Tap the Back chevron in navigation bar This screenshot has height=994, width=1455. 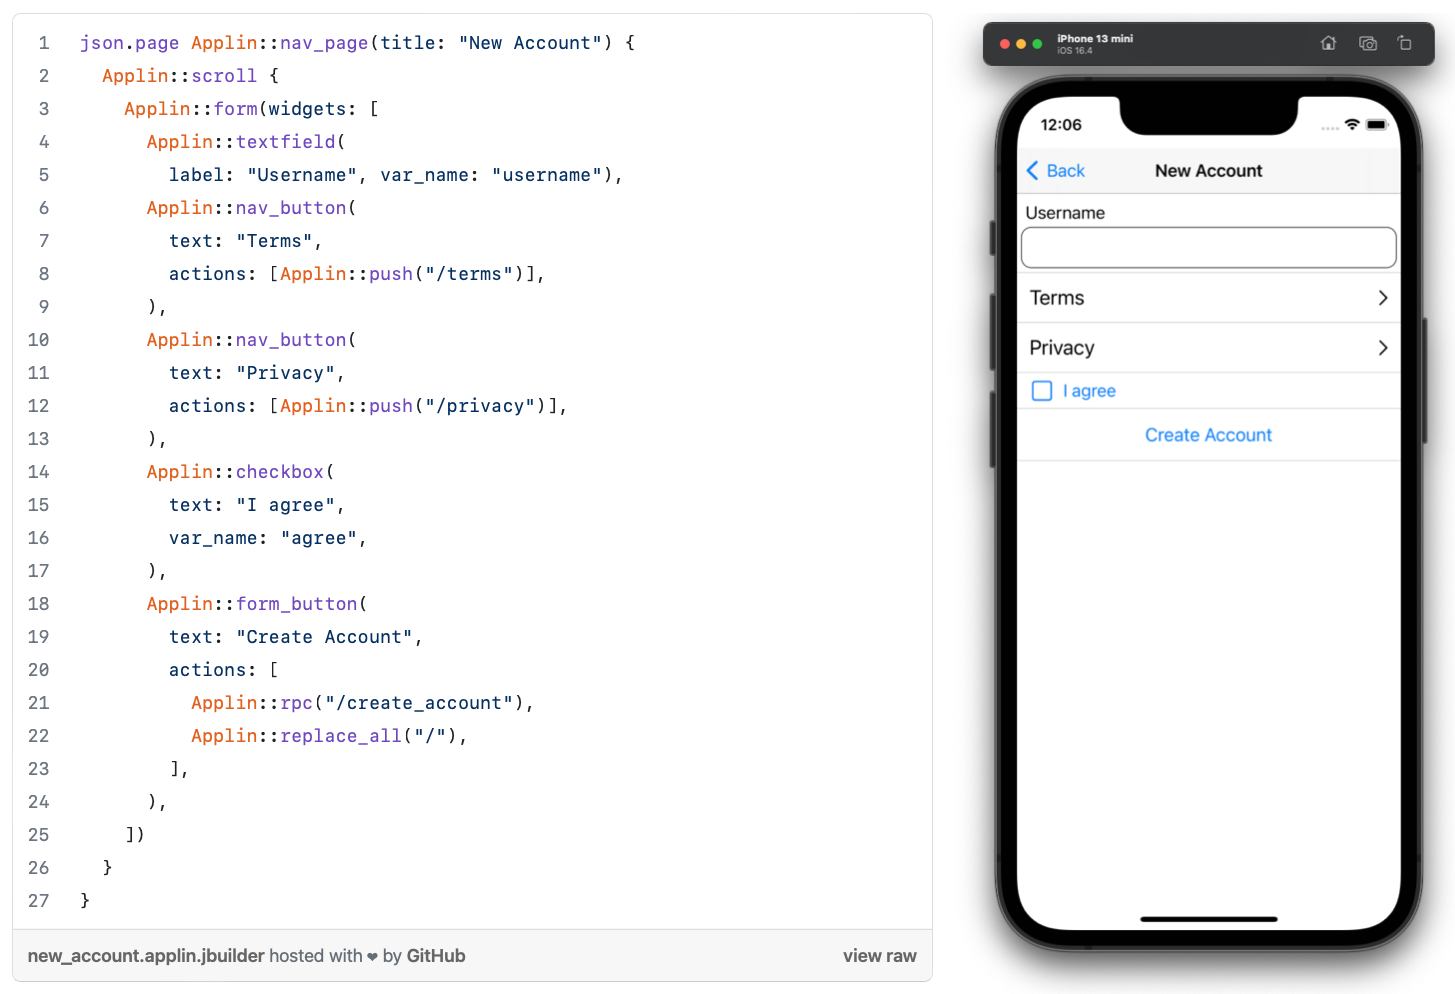[1033, 171]
